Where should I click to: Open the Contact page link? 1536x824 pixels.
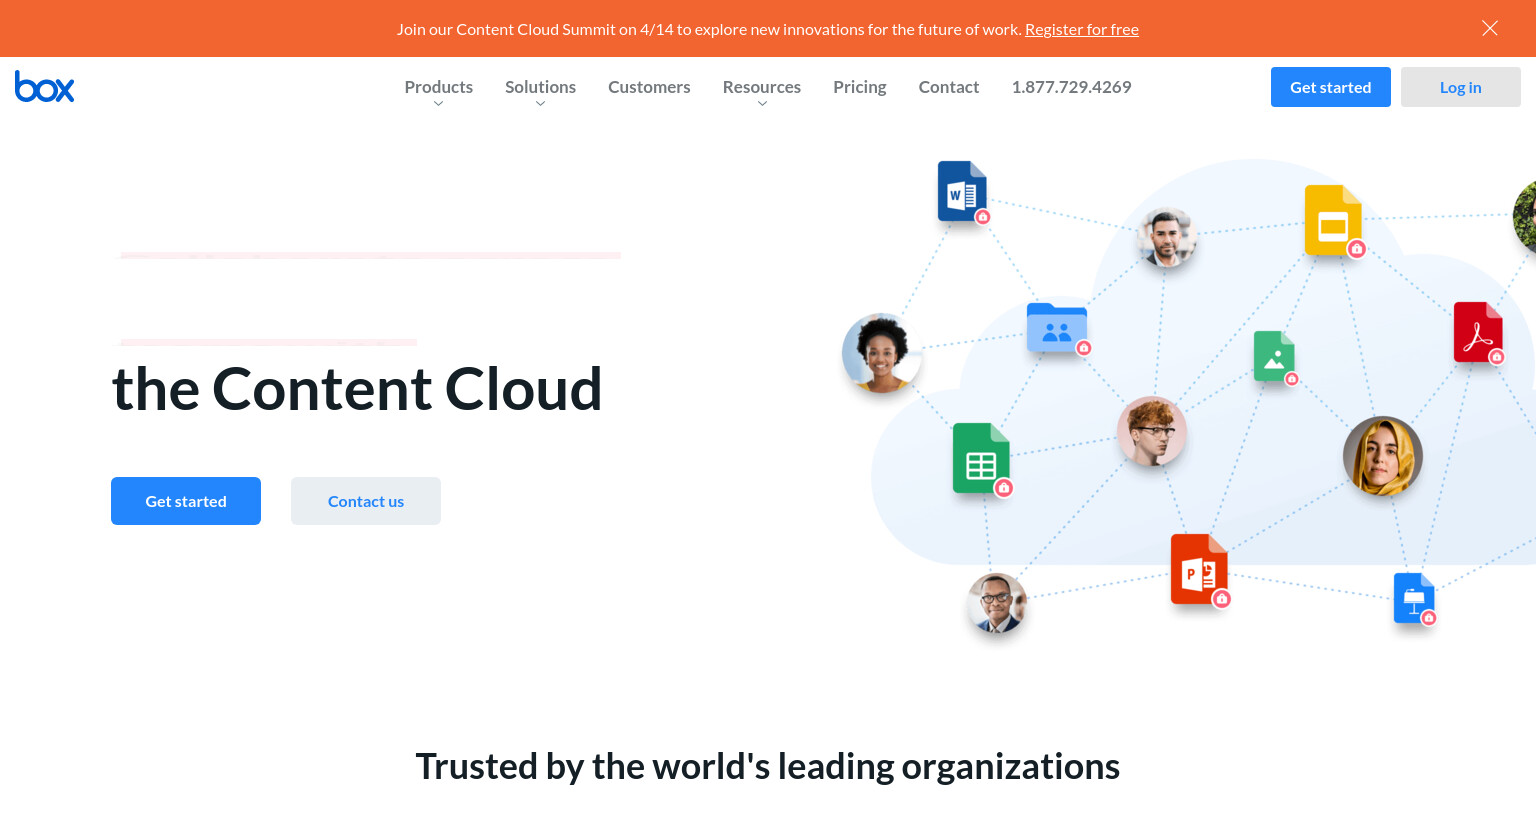[948, 87]
